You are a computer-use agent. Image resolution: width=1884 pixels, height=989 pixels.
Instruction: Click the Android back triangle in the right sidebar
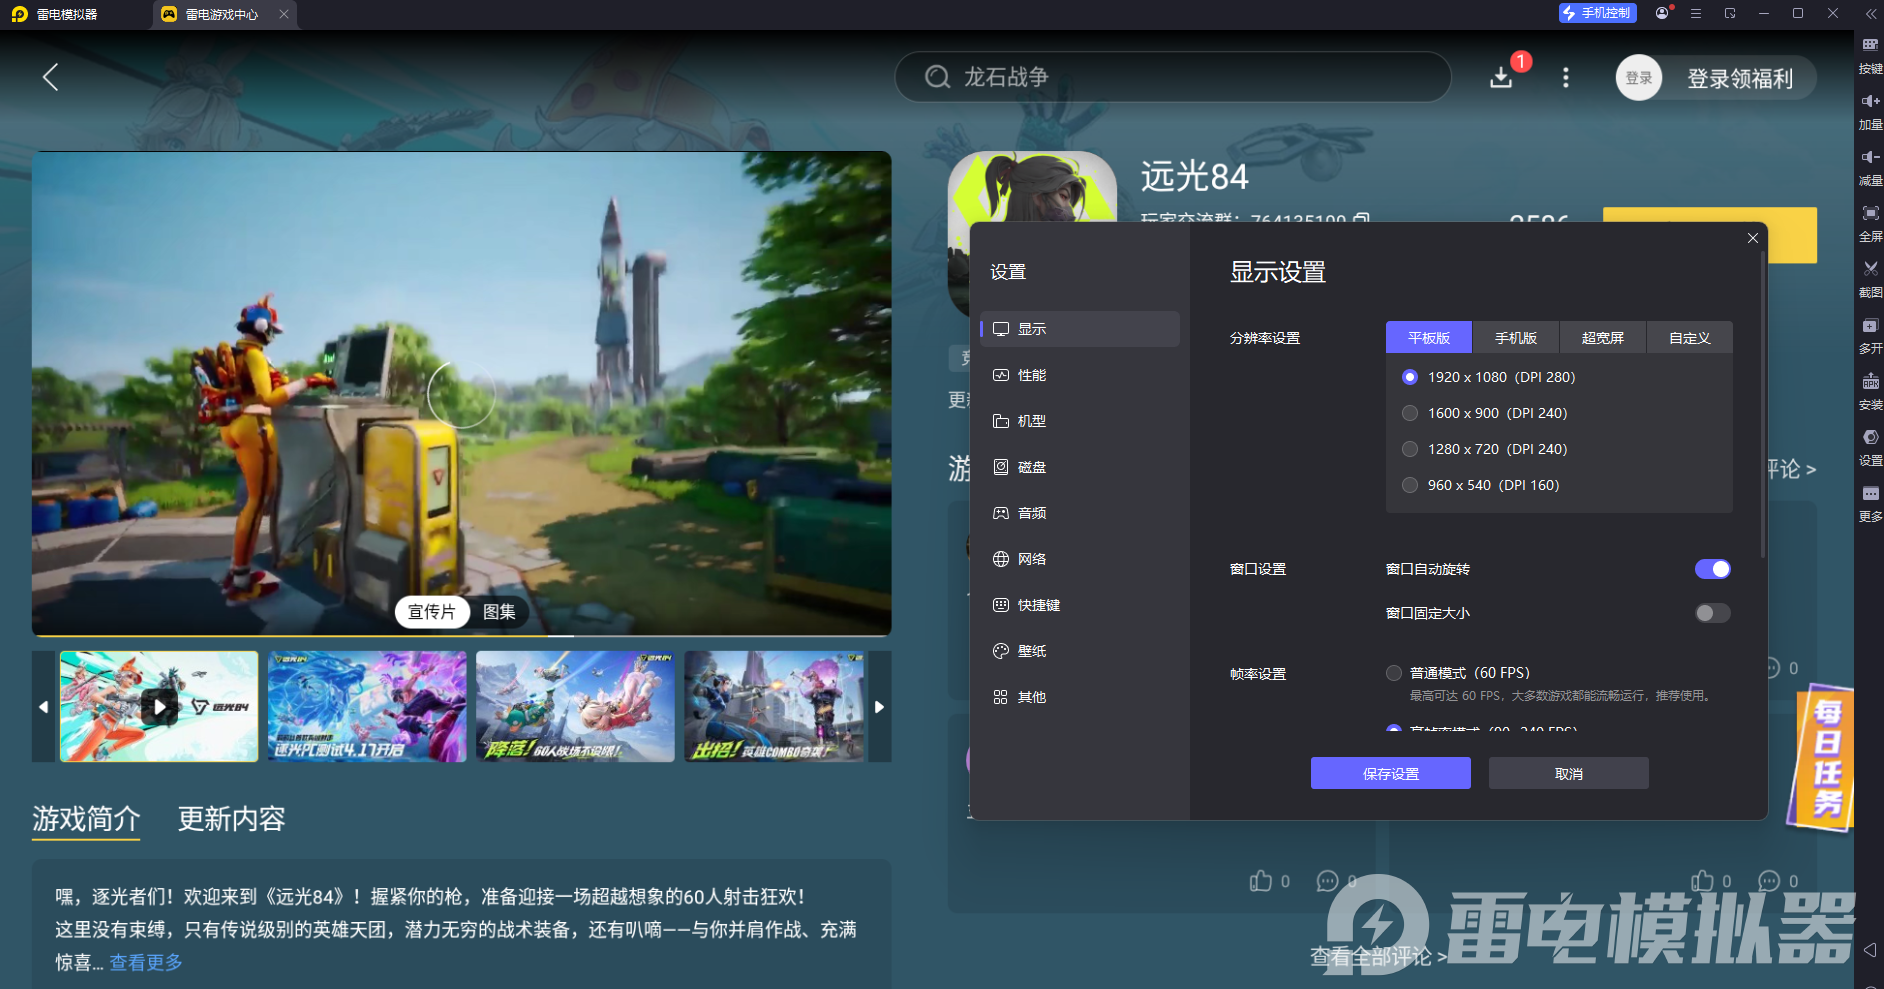coord(1870,949)
